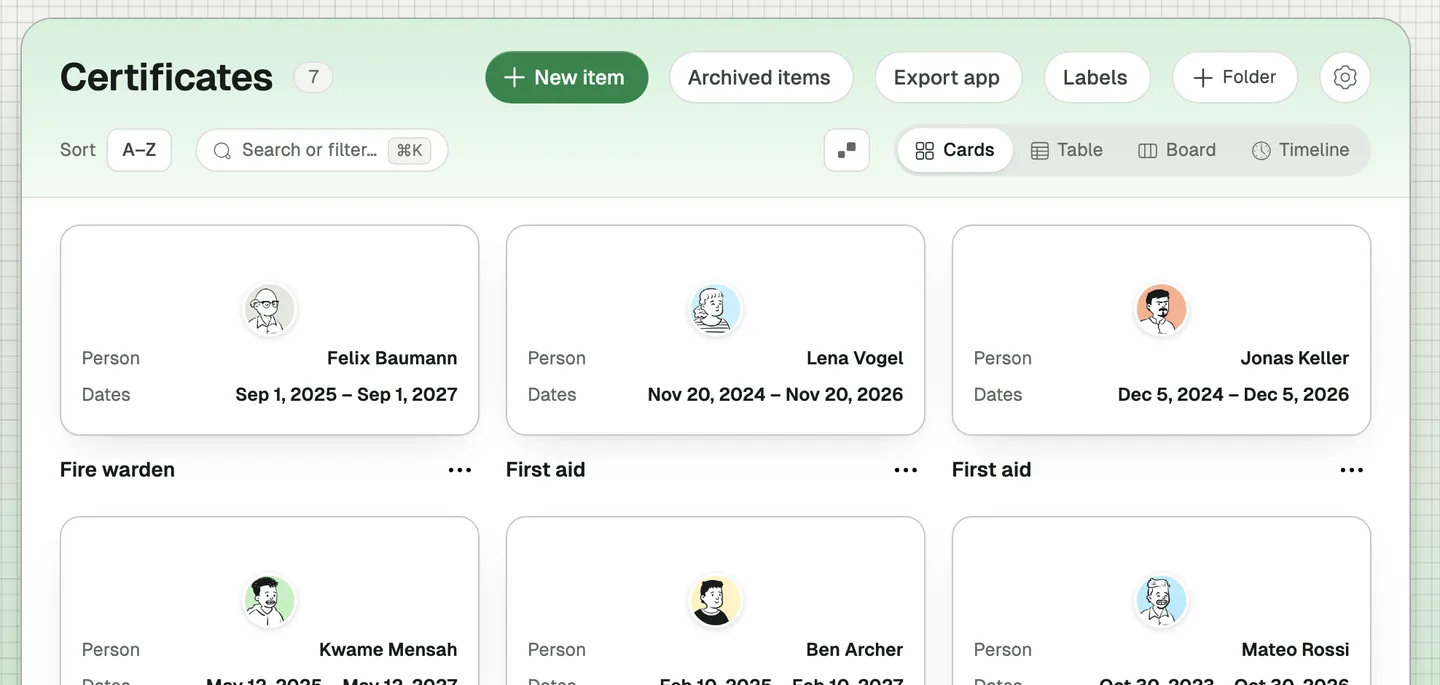
Task: Switch to the Table view
Action: click(1067, 150)
